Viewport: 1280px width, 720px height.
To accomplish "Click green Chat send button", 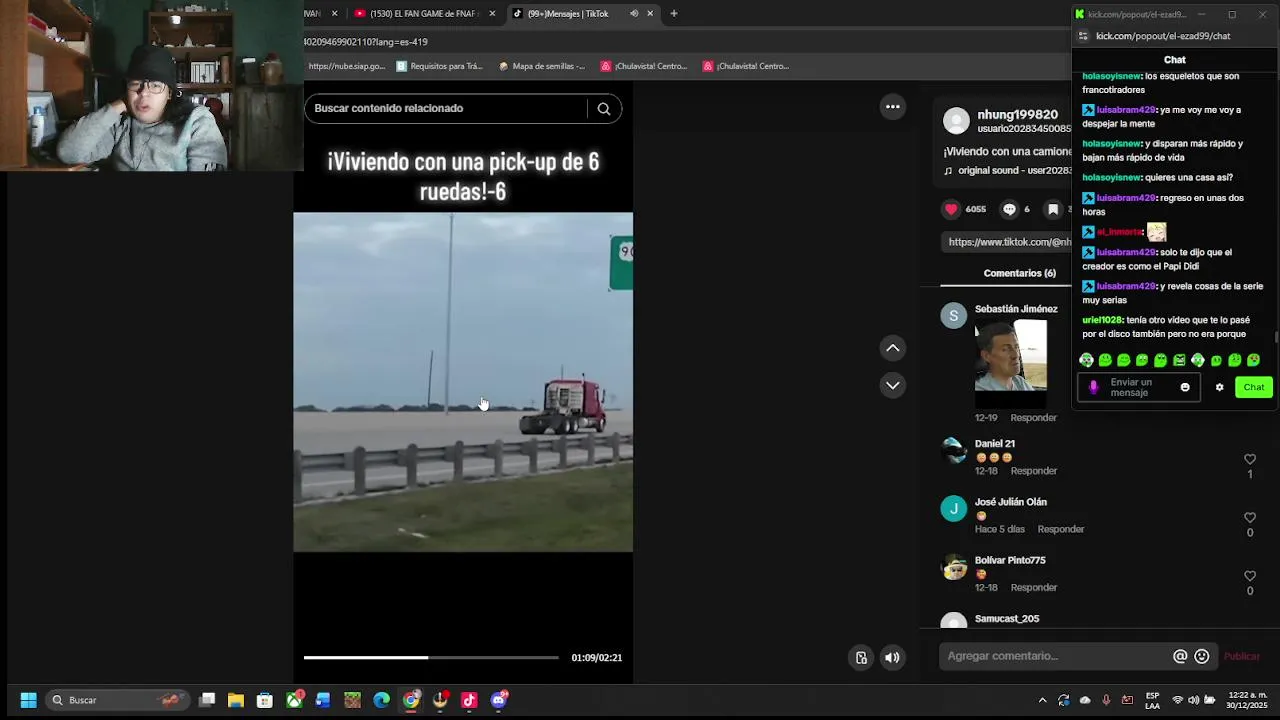I will 1254,388.
